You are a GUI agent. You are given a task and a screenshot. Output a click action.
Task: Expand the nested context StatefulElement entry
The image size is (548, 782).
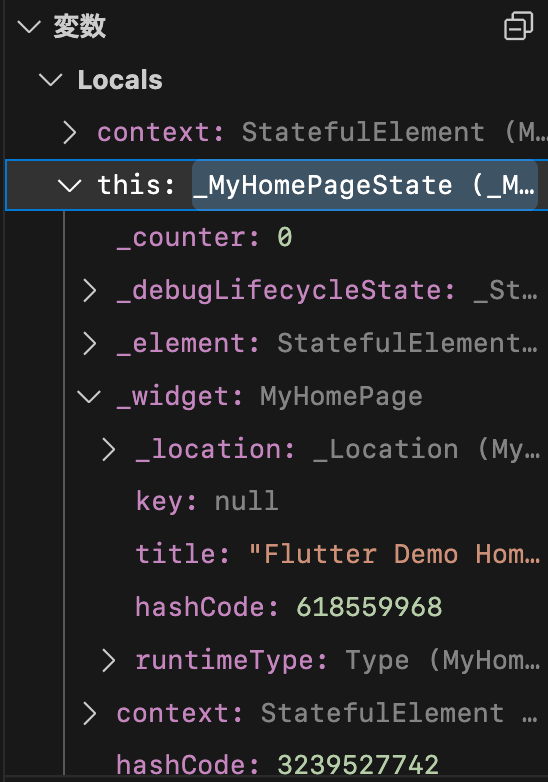click(90, 714)
